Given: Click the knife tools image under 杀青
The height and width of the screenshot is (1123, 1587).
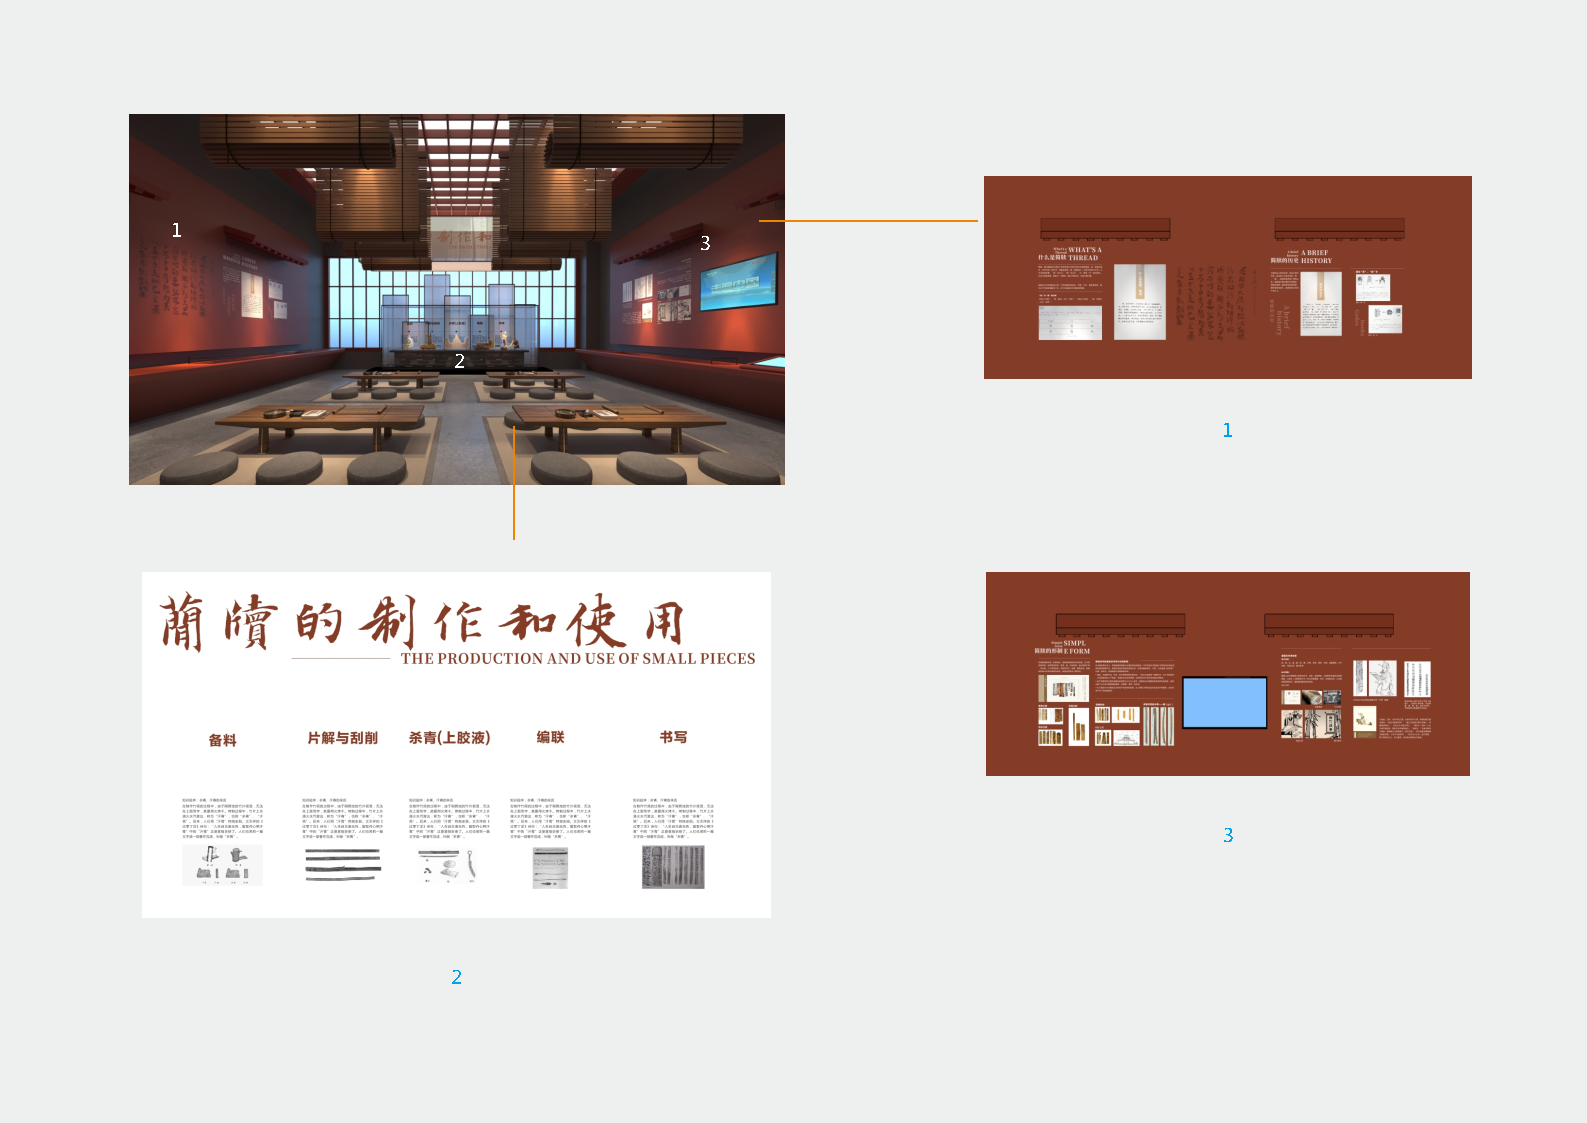Looking at the screenshot, I should coord(449,866).
